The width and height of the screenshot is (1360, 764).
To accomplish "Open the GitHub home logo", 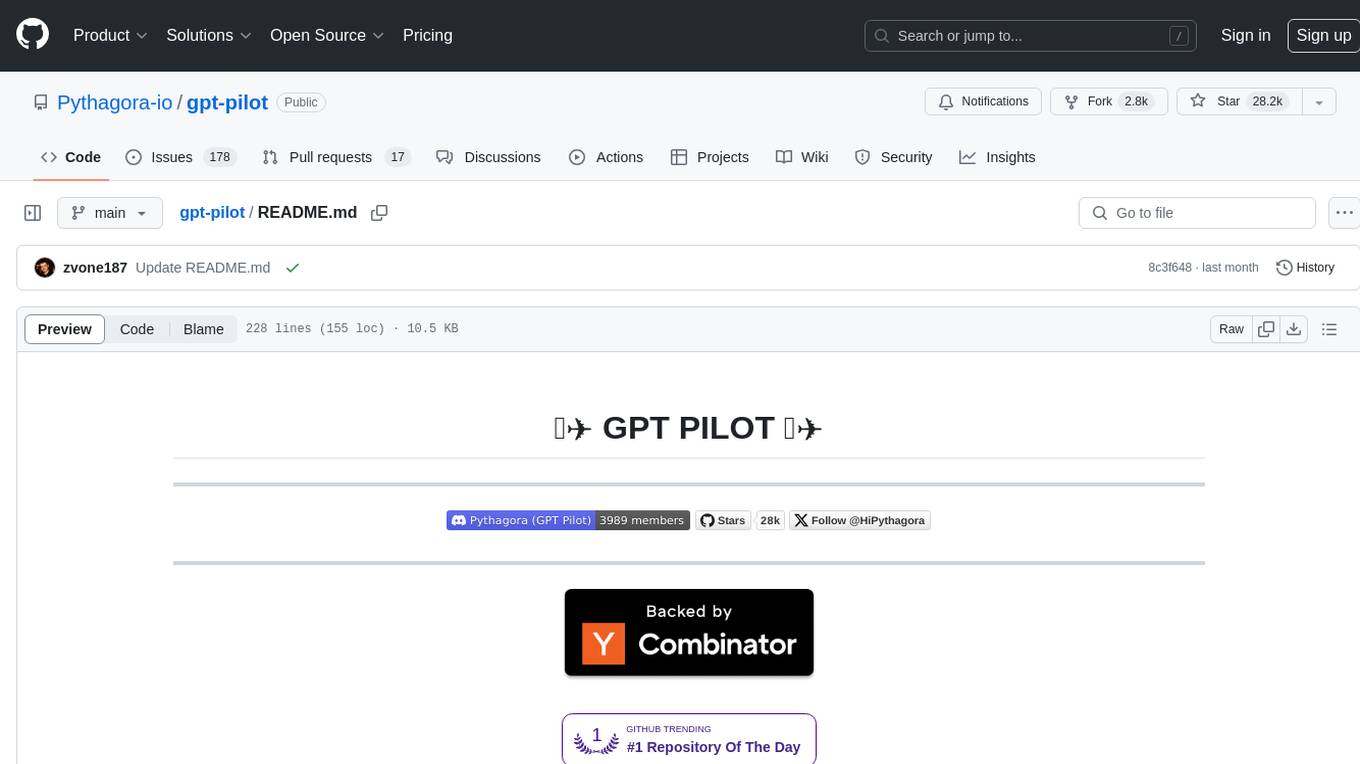I will pyautogui.click(x=32, y=35).
